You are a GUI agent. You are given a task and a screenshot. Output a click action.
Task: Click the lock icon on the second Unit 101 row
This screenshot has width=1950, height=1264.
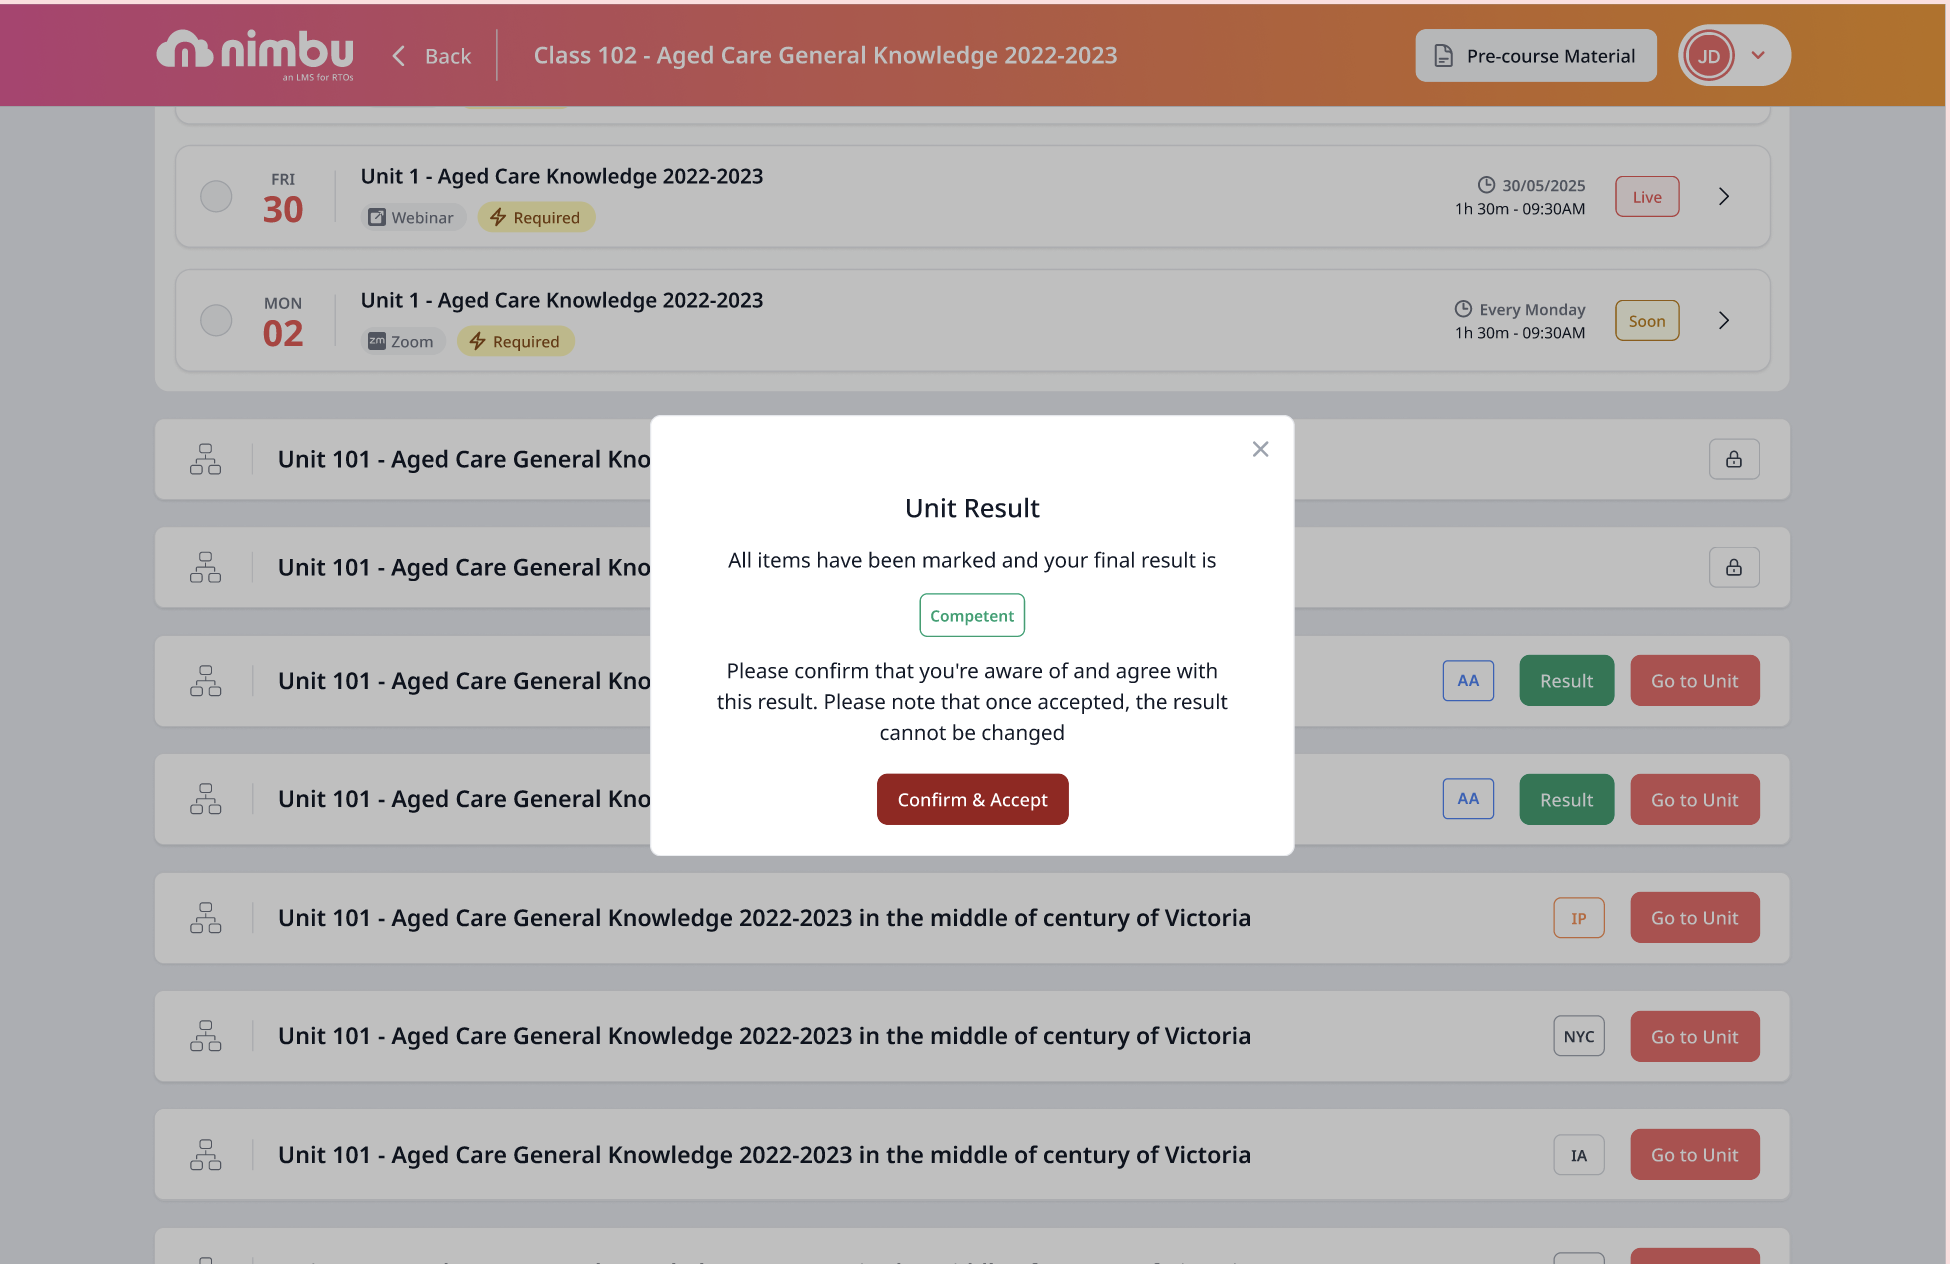click(1733, 567)
